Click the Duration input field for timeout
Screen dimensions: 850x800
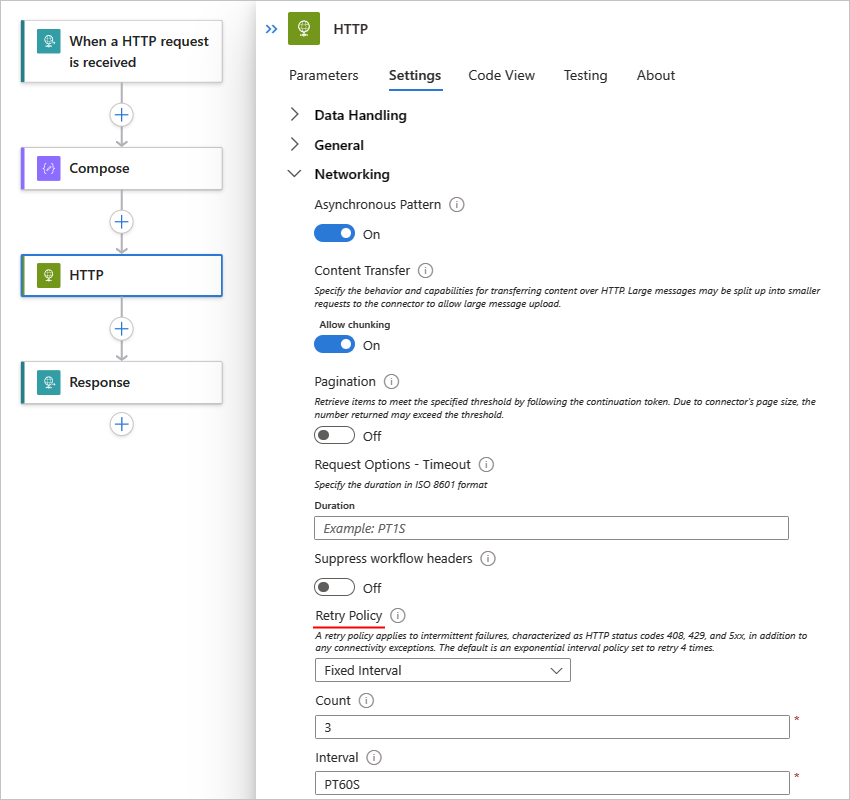(550, 528)
